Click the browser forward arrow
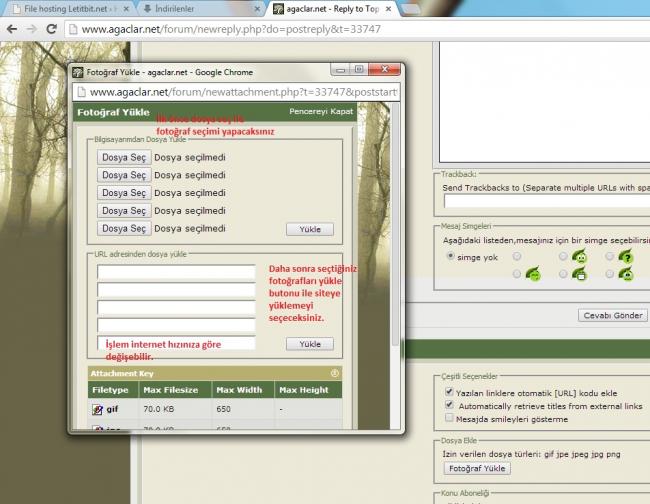 click(x=32, y=29)
